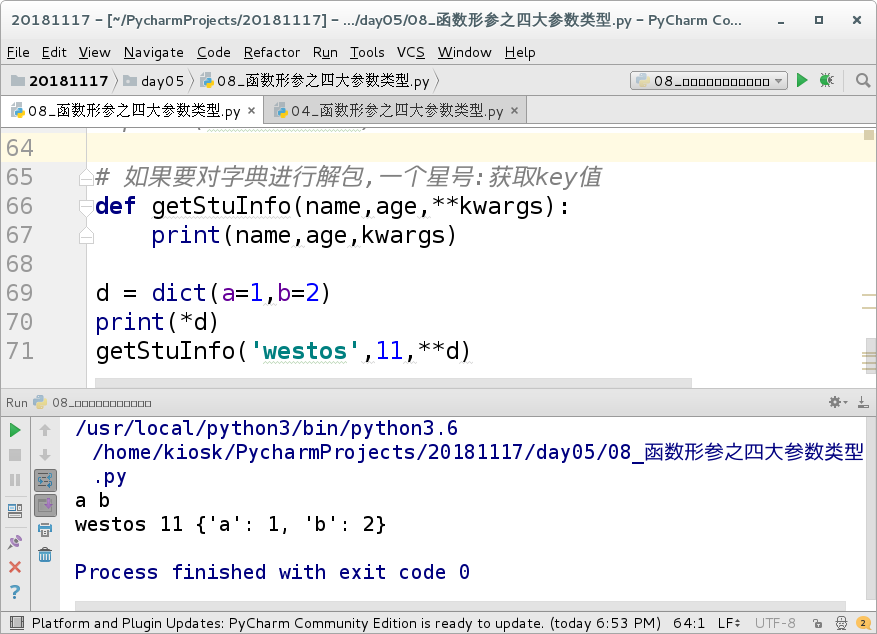
Task: Open the Run panel settings gear
Action: click(x=835, y=402)
